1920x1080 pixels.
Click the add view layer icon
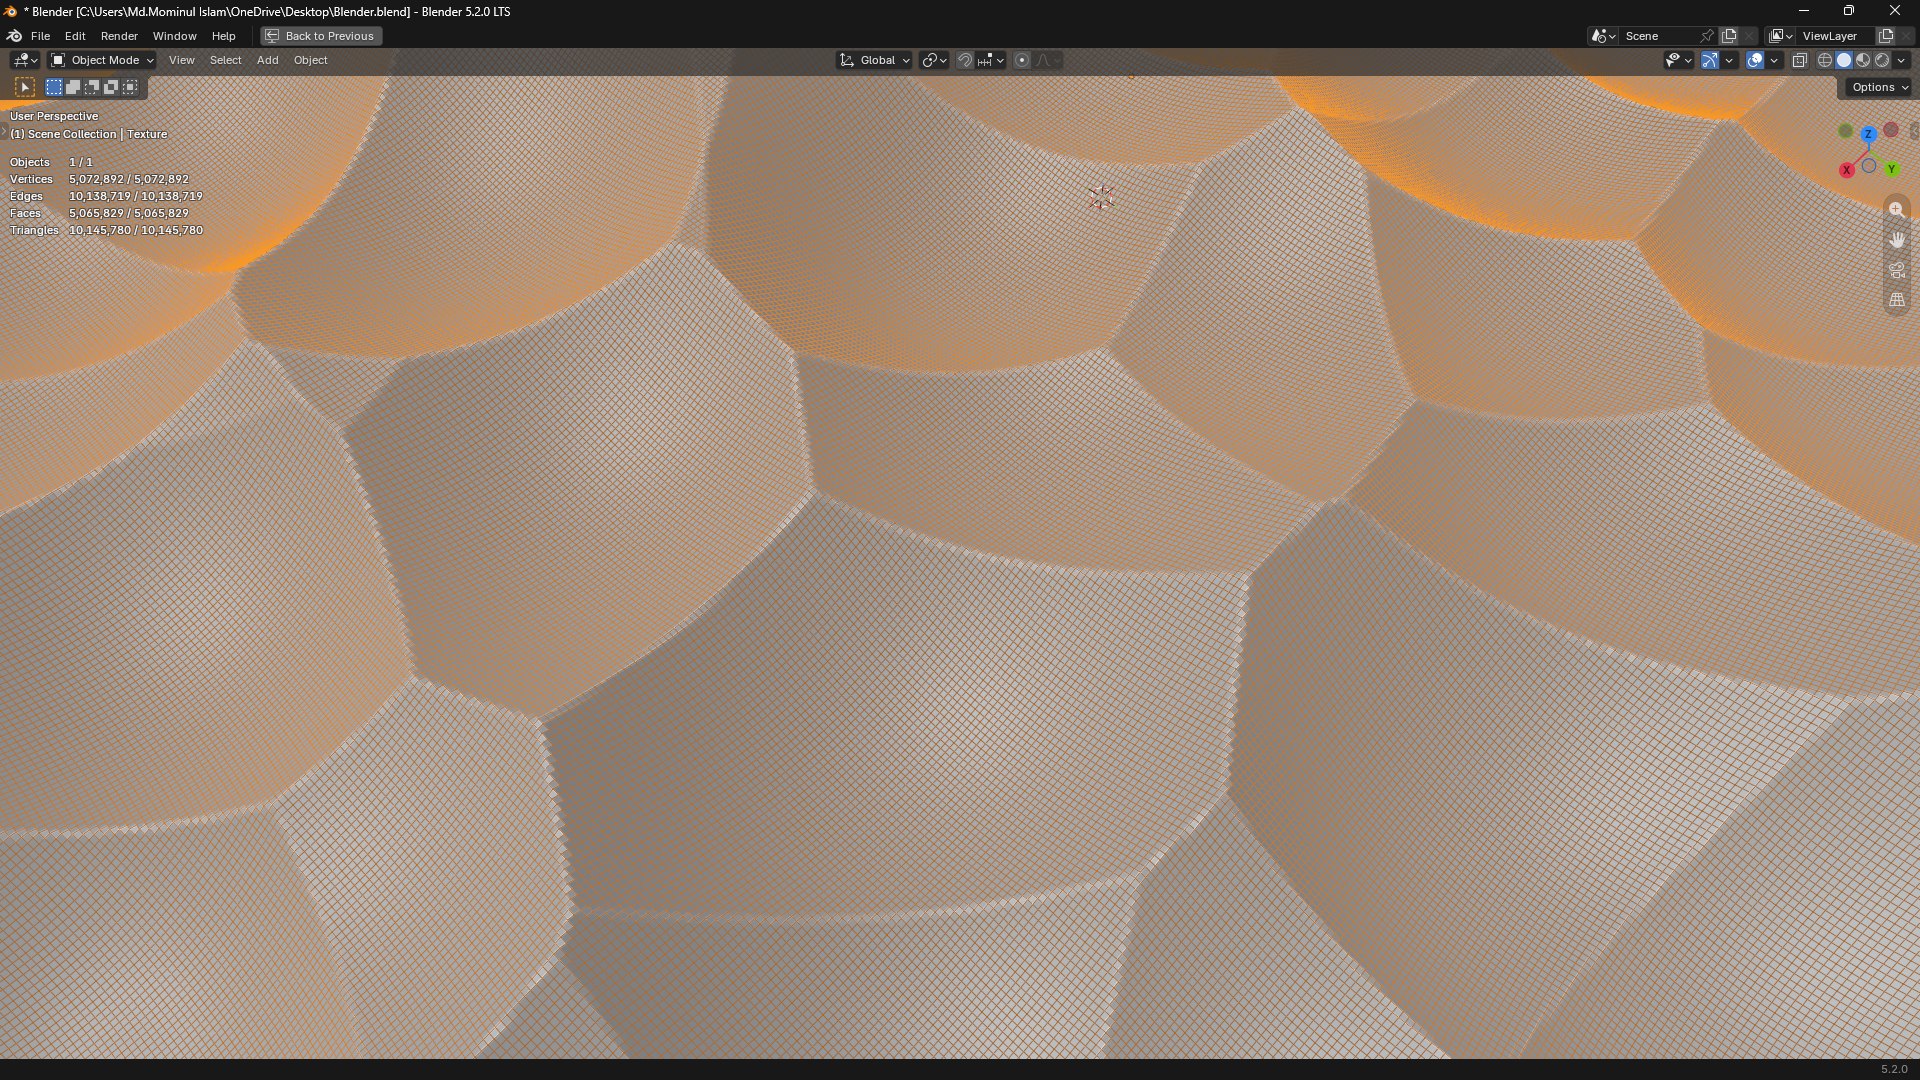pyautogui.click(x=1886, y=36)
